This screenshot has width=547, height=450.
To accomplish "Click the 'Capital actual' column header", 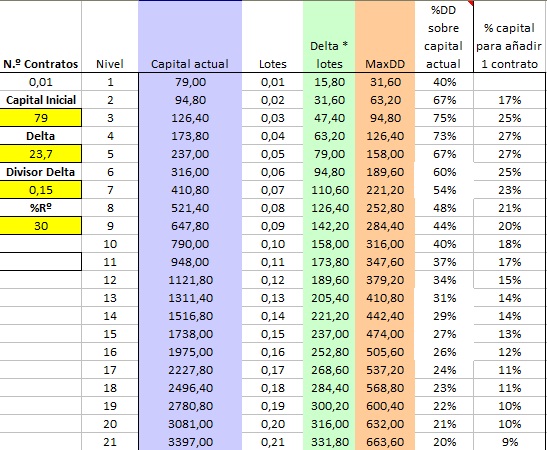I will [190, 36].
